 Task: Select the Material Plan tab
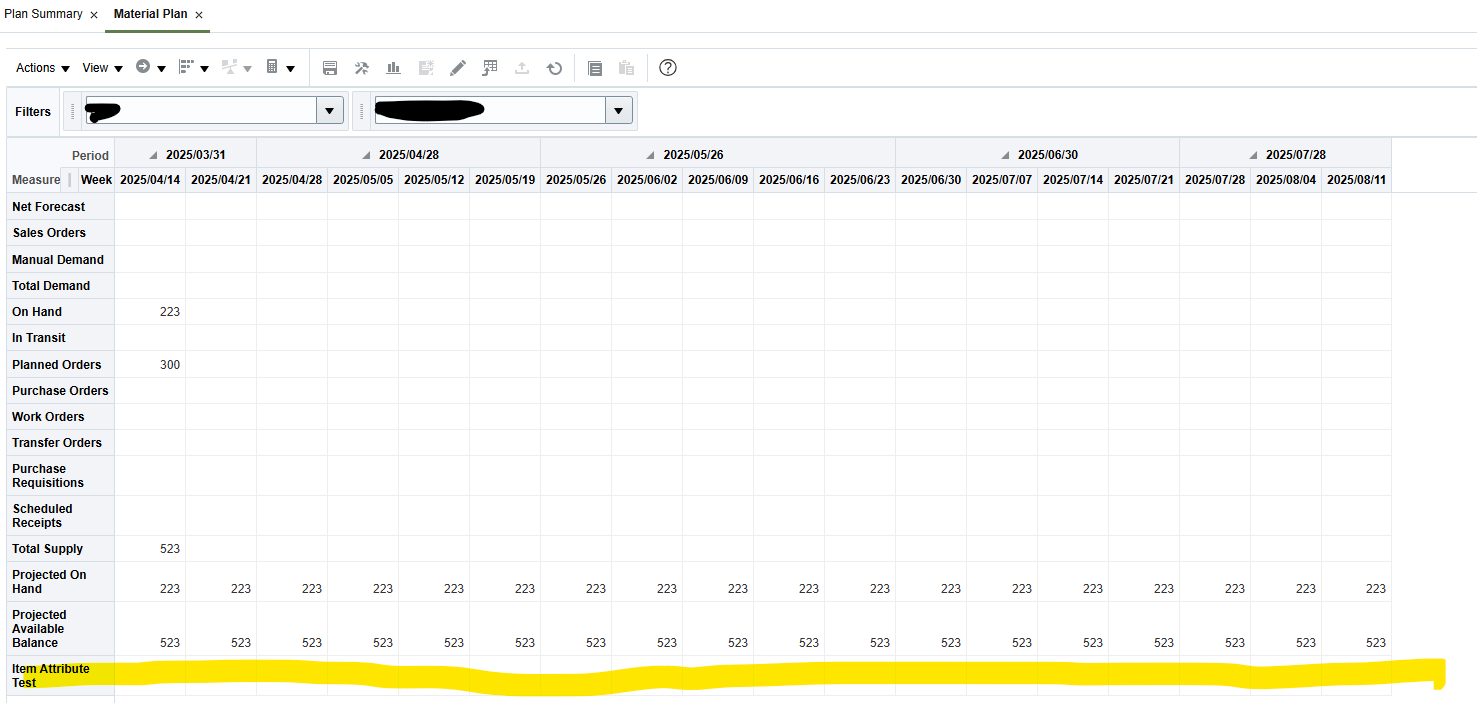pos(150,14)
